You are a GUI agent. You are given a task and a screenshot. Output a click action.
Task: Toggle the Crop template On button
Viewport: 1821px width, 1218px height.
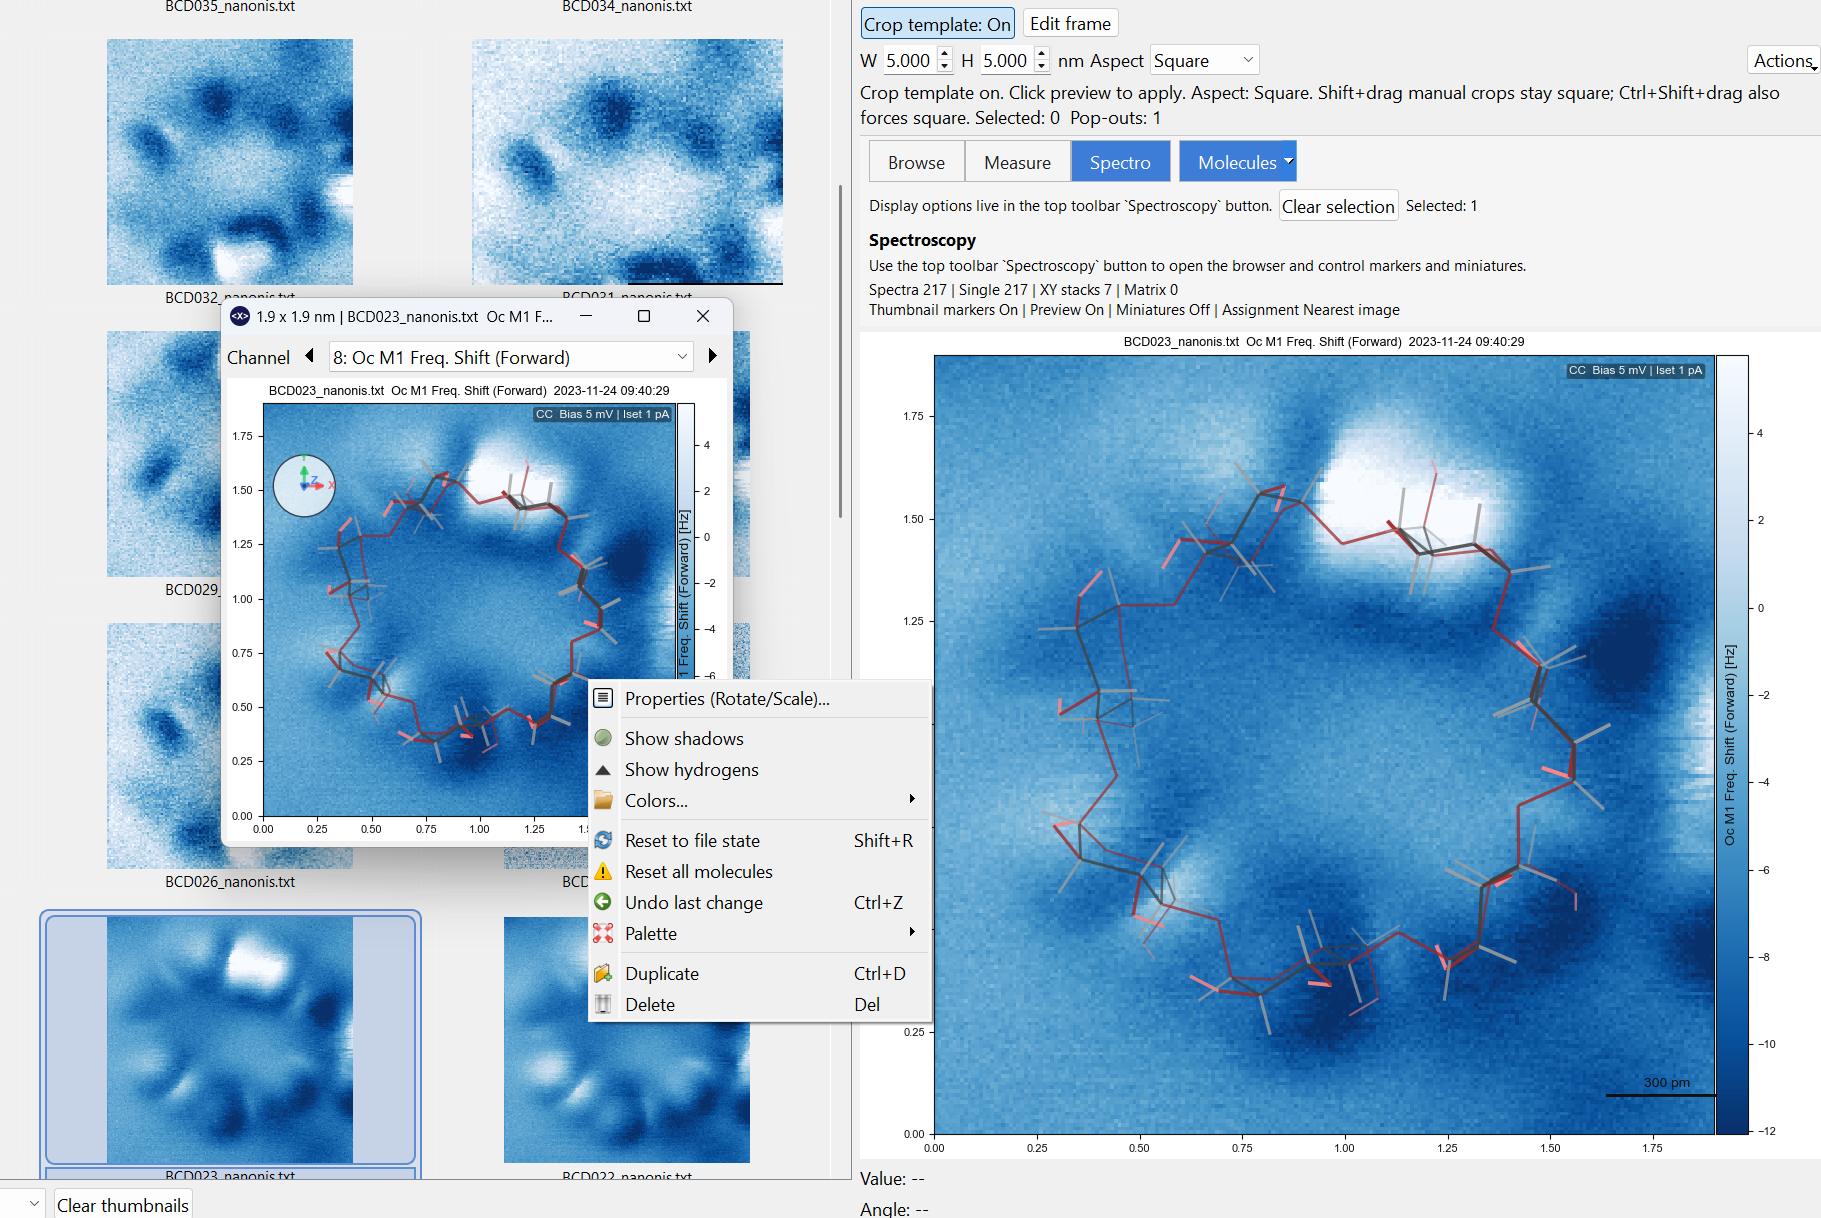point(937,24)
